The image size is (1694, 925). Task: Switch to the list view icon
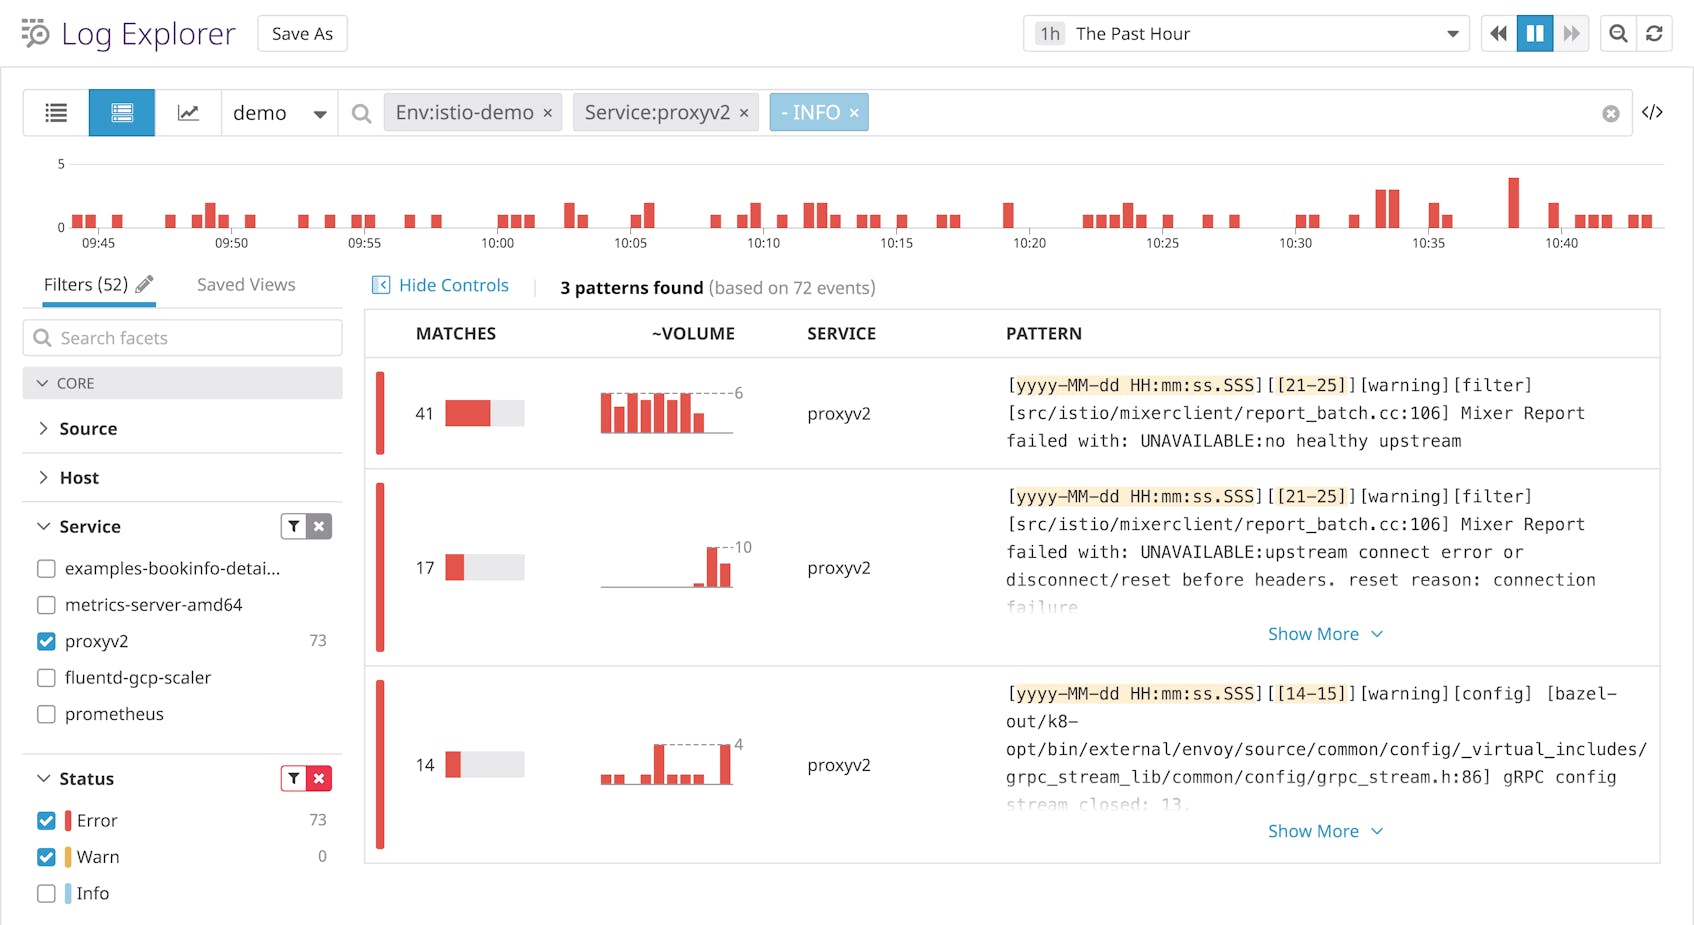tap(55, 112)
